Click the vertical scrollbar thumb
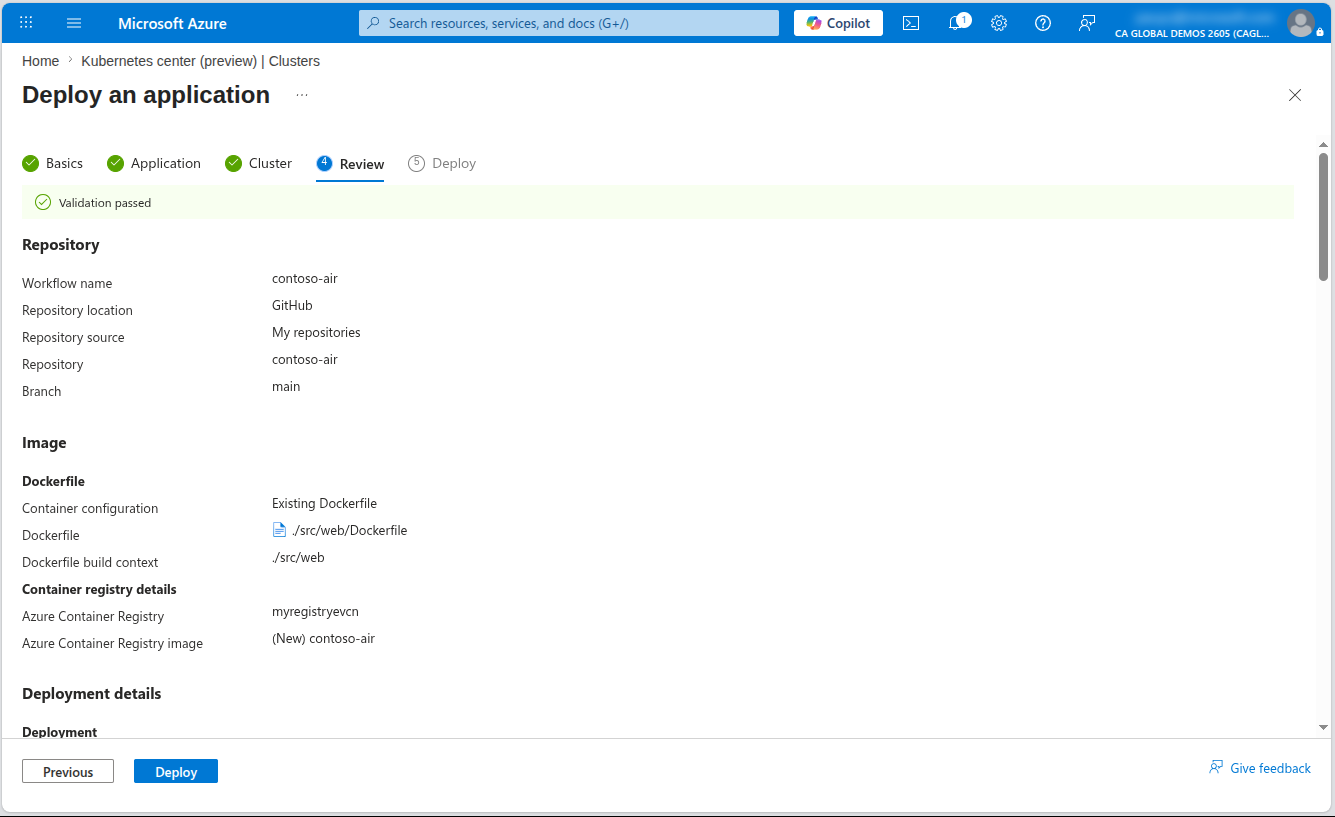This screenshot has width=1335, height=817. pyautogui.click(x=1323, y=218)
